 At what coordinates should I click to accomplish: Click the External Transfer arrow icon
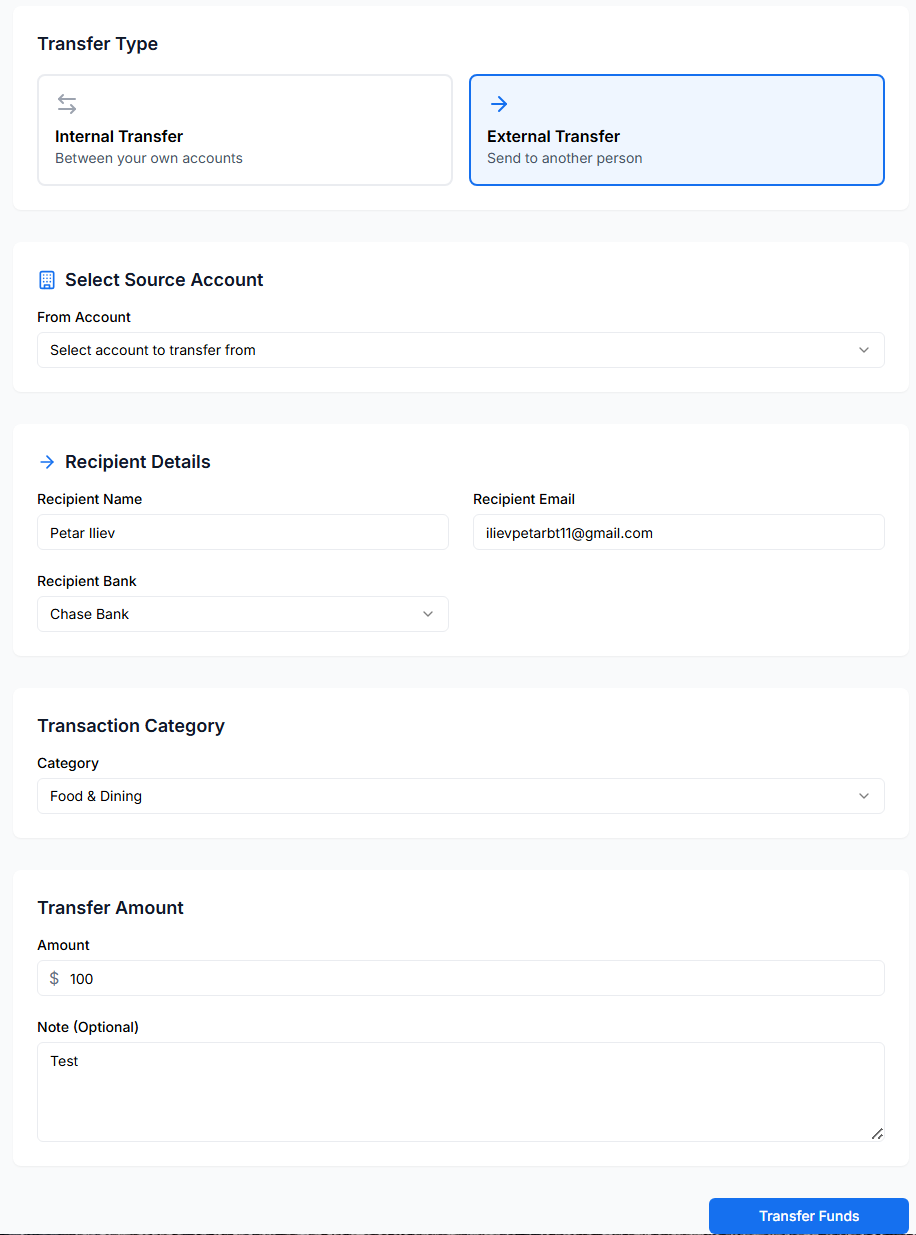tap(499, 104)
